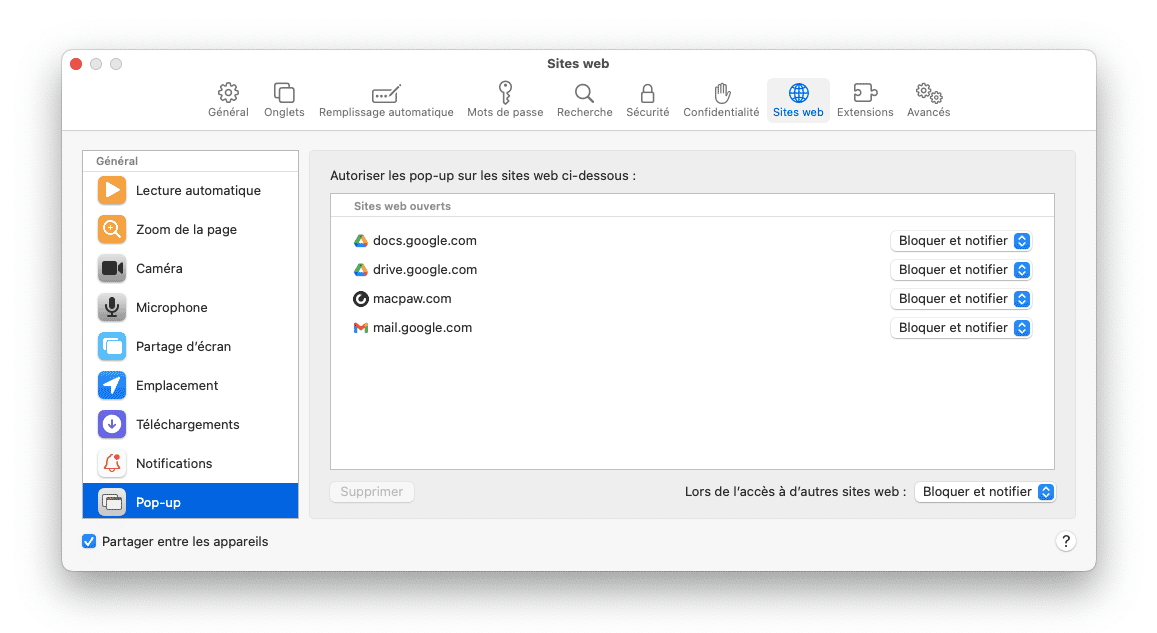Open the Extensions puzzle piece icon

tap(865, 93)
